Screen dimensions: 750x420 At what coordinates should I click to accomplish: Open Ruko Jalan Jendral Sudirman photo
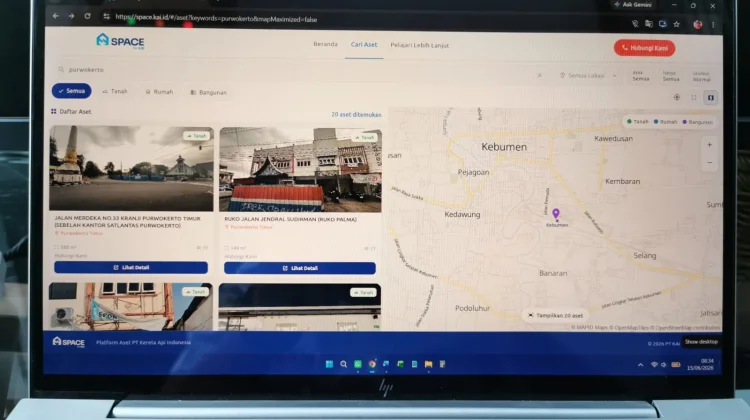[300, 169]
